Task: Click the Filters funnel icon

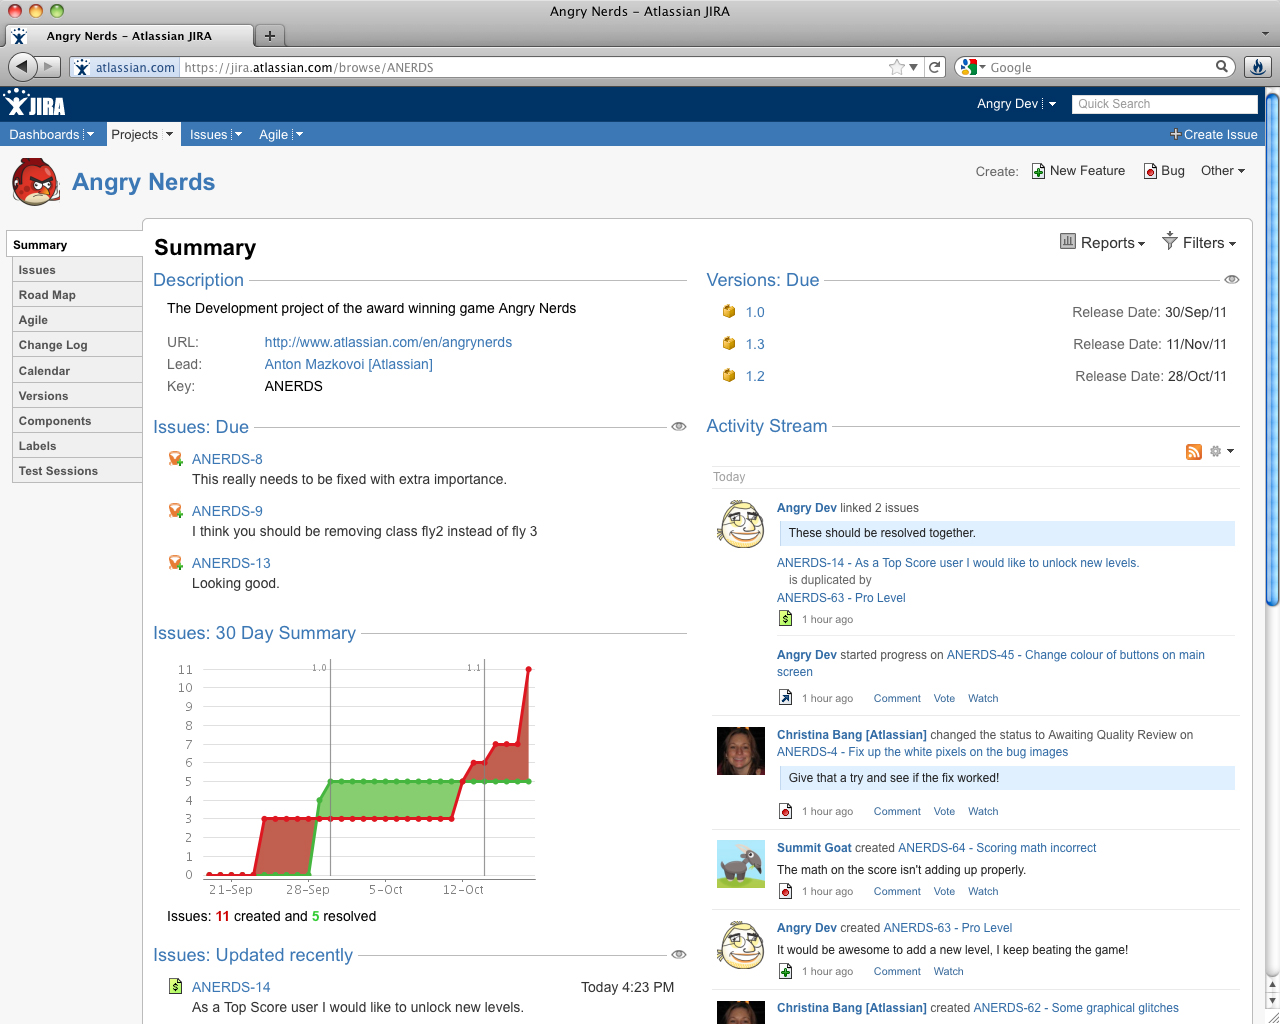Action: pos(1169,241)
